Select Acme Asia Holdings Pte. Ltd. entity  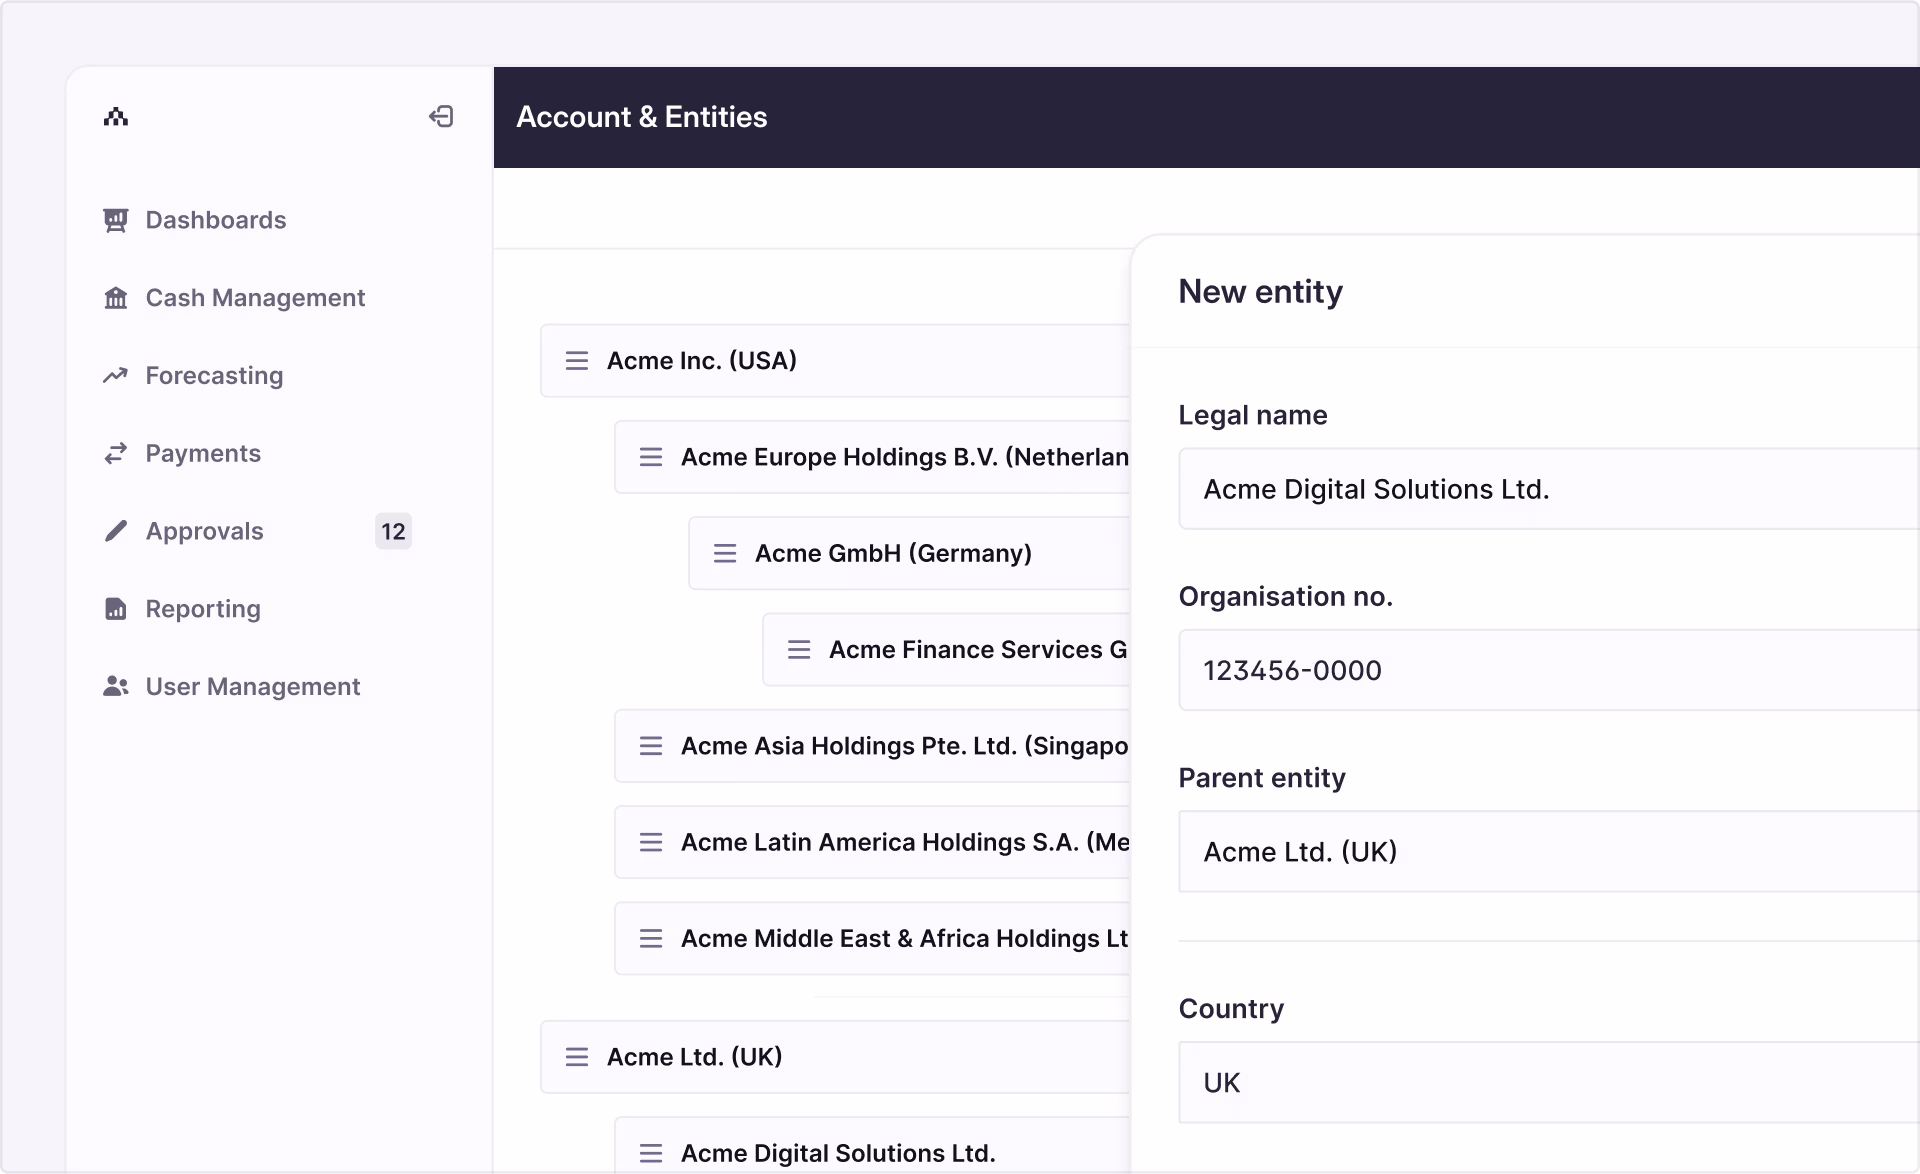point(873,746)
